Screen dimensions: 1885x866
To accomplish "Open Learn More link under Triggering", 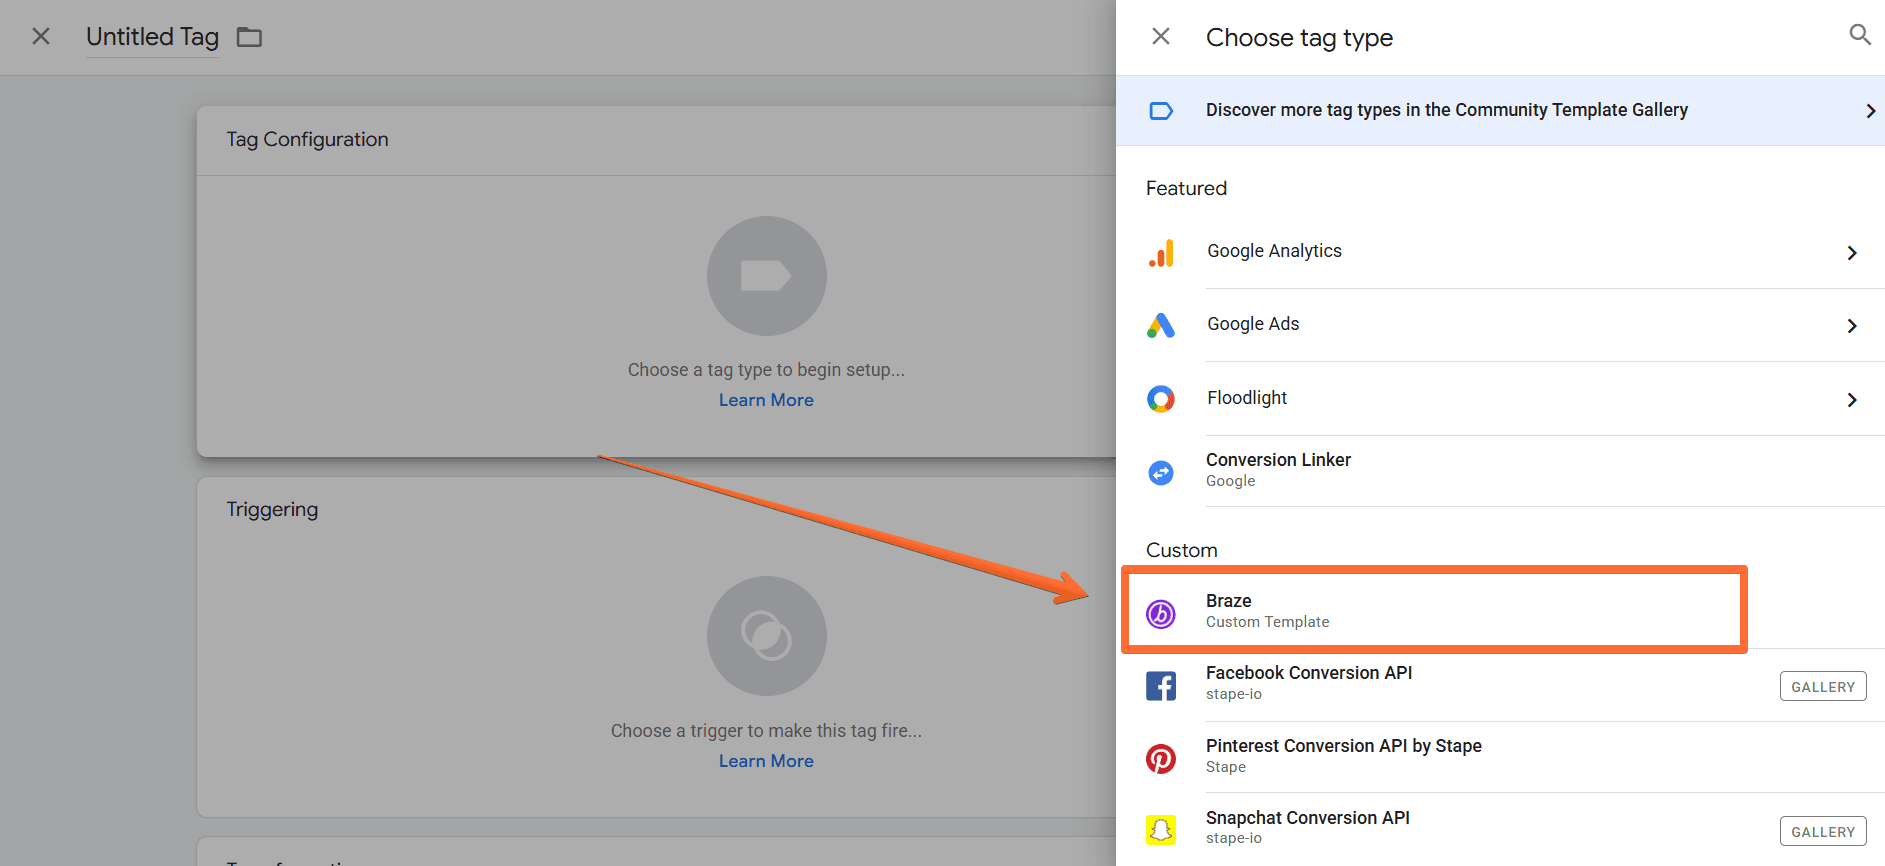I will click(766, 761).
